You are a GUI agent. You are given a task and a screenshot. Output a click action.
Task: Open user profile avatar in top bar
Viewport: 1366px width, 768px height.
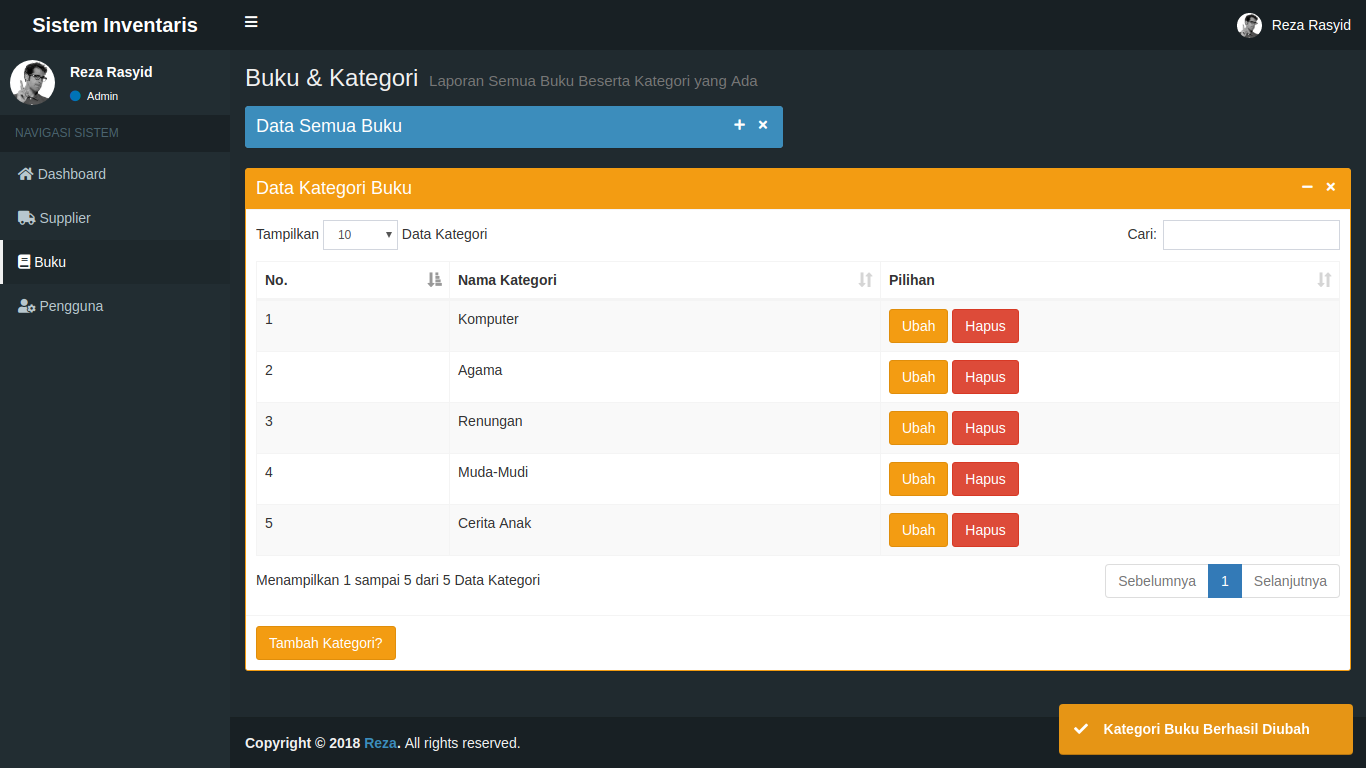tap(1249, 25)
